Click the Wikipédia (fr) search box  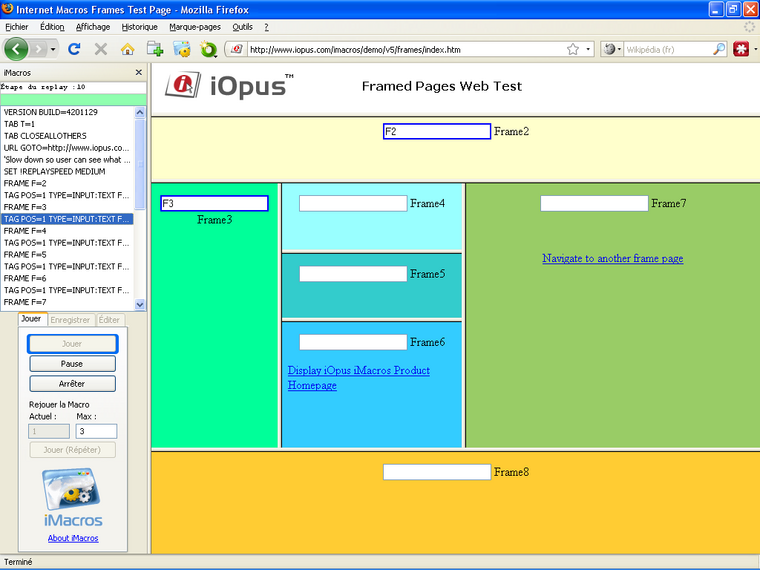tap(668, 49)
